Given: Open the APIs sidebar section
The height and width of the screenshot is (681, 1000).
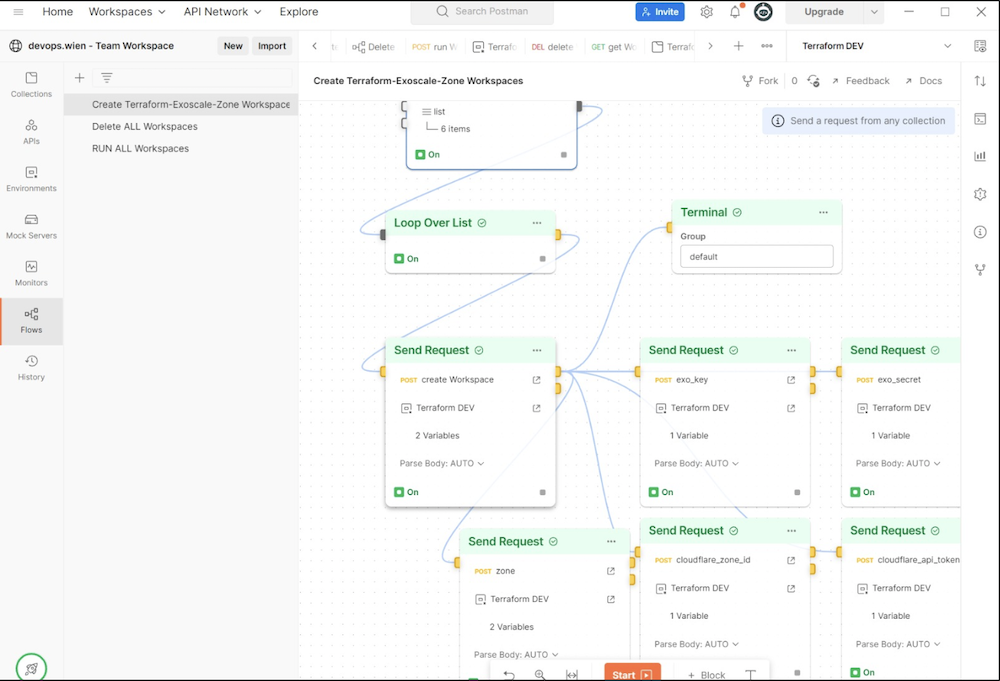Looking at the screenshot, I should click(31, 132).
